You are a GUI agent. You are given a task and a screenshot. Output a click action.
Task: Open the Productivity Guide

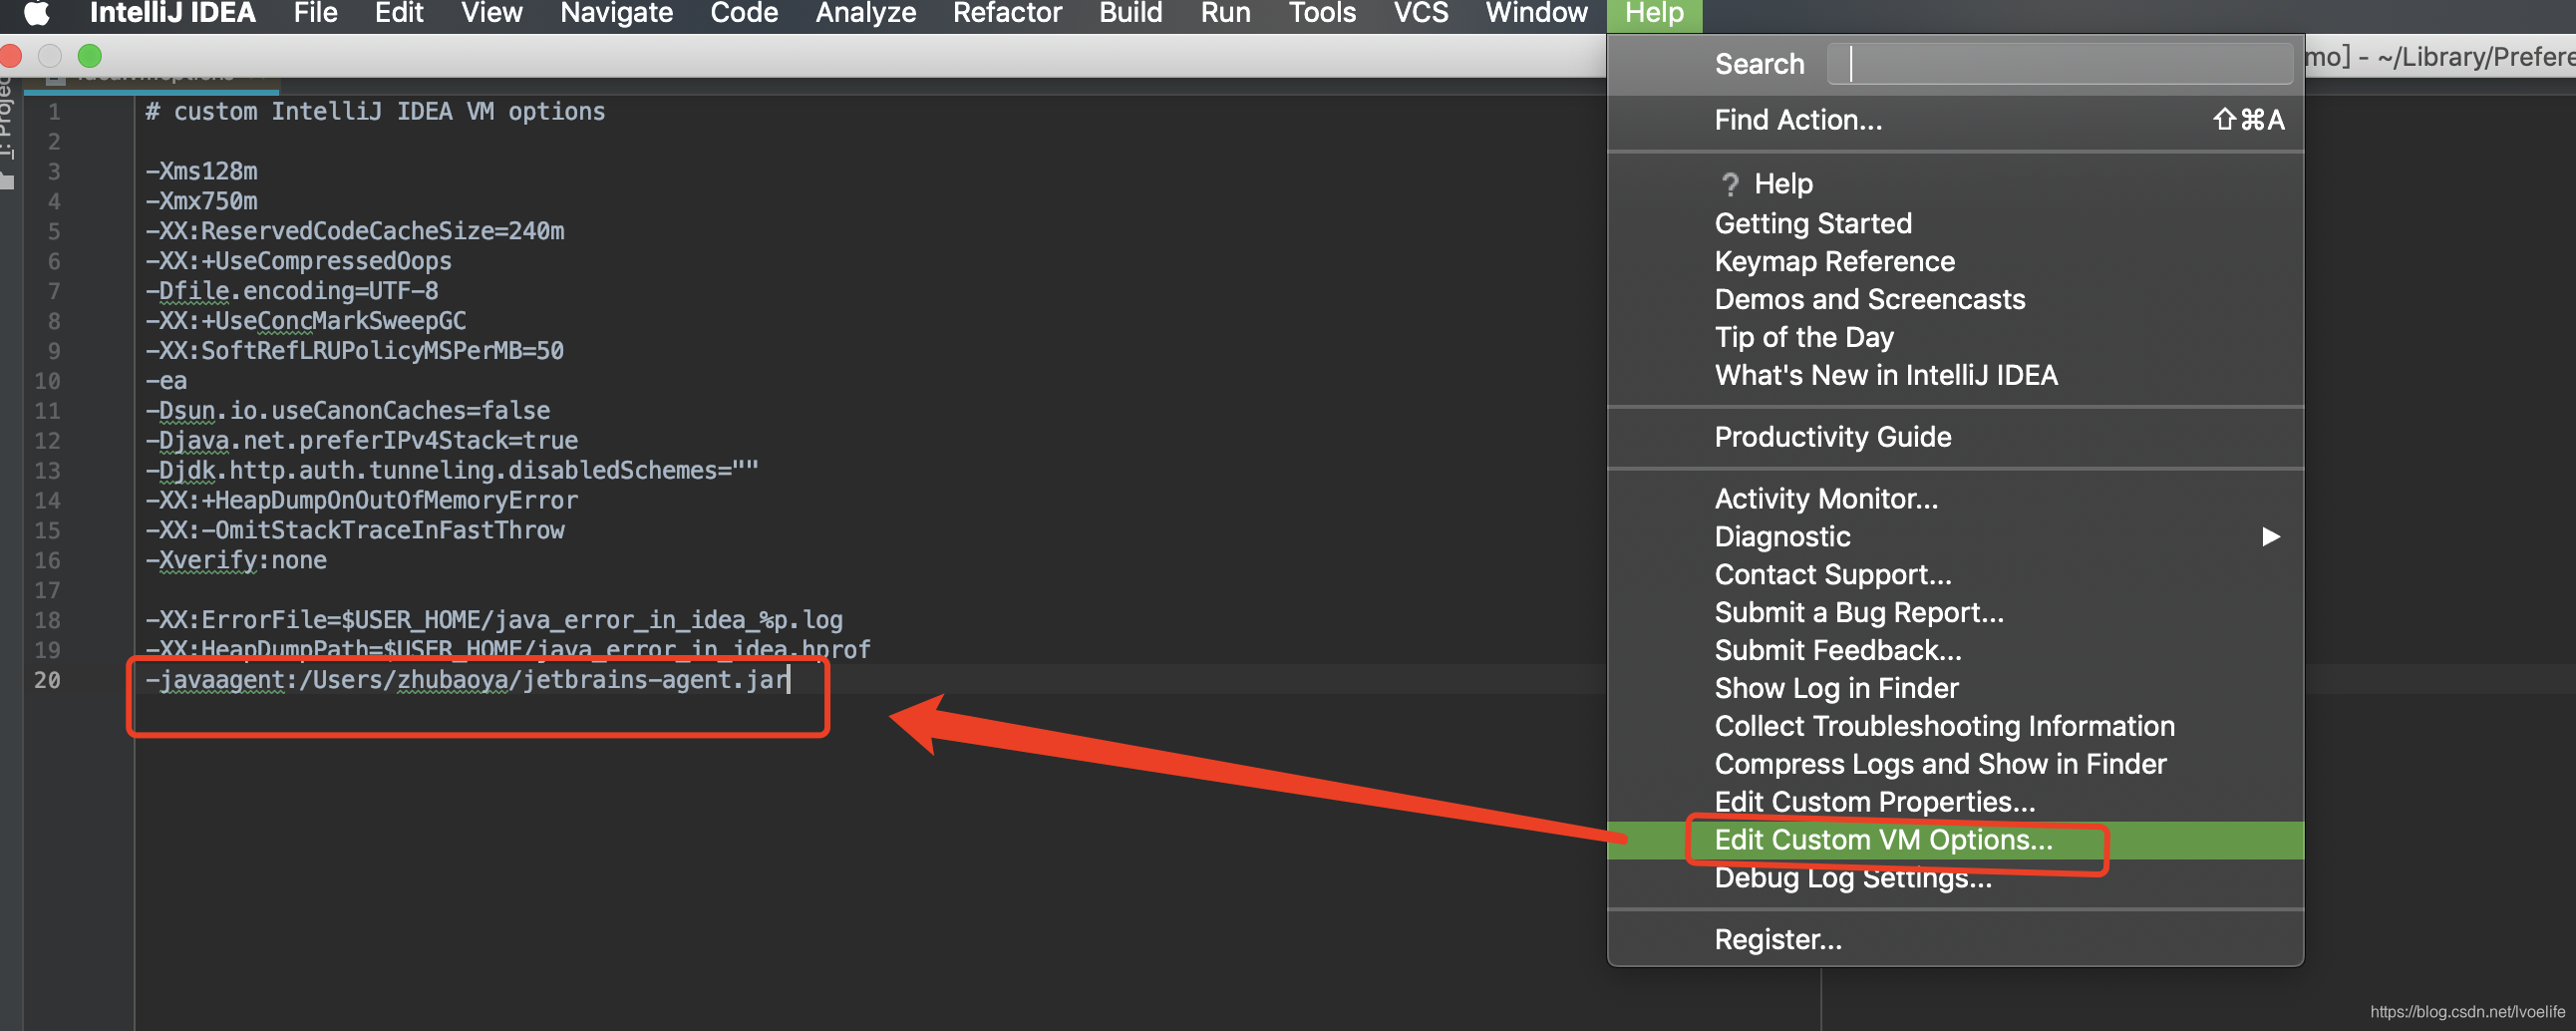tap(1955, 437)
